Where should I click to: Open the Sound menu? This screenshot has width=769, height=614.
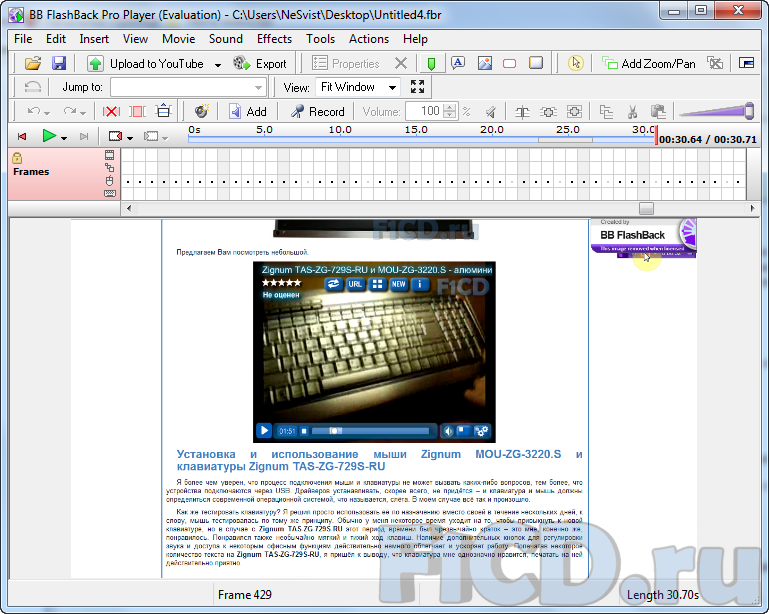tap(226, 39)
